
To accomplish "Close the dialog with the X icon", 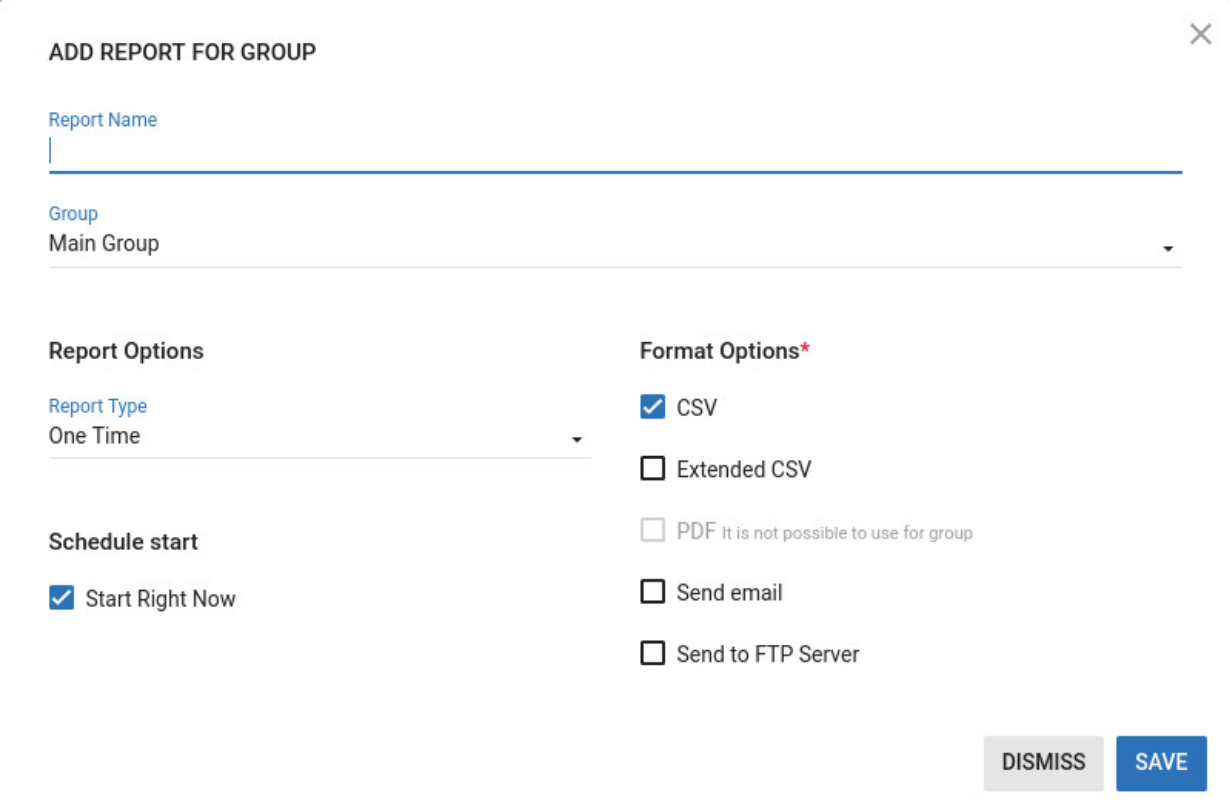I will coord(1201,33).
